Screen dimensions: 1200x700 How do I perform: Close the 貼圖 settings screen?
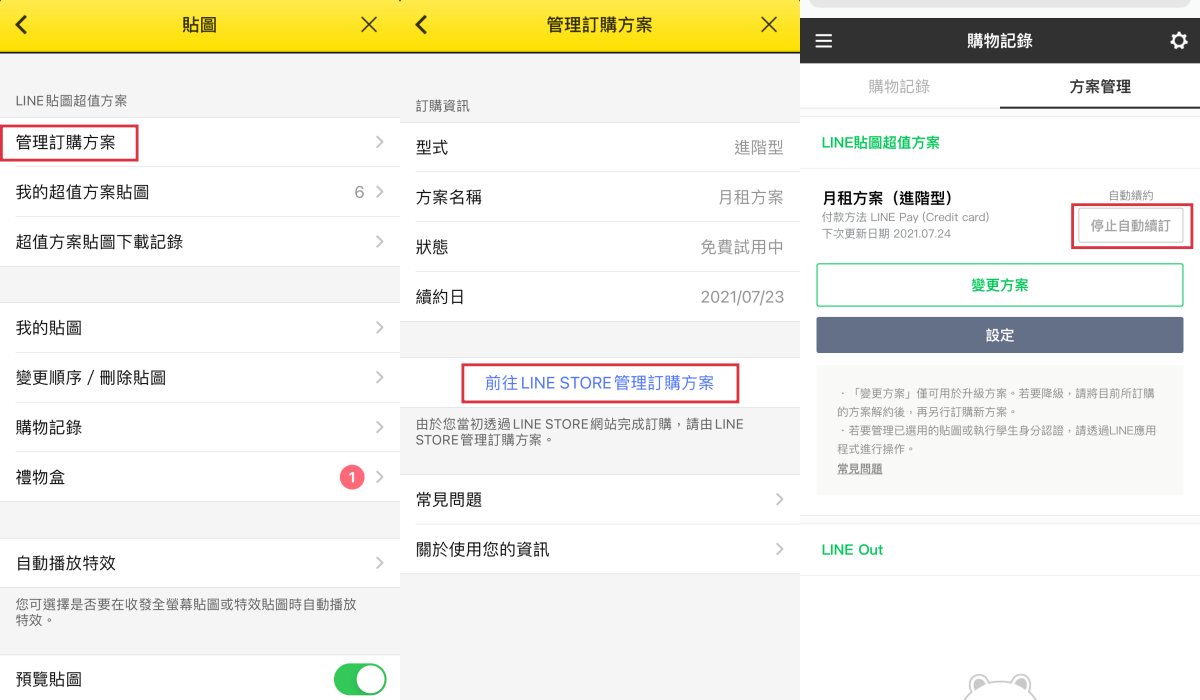click(x=369, y=25)
